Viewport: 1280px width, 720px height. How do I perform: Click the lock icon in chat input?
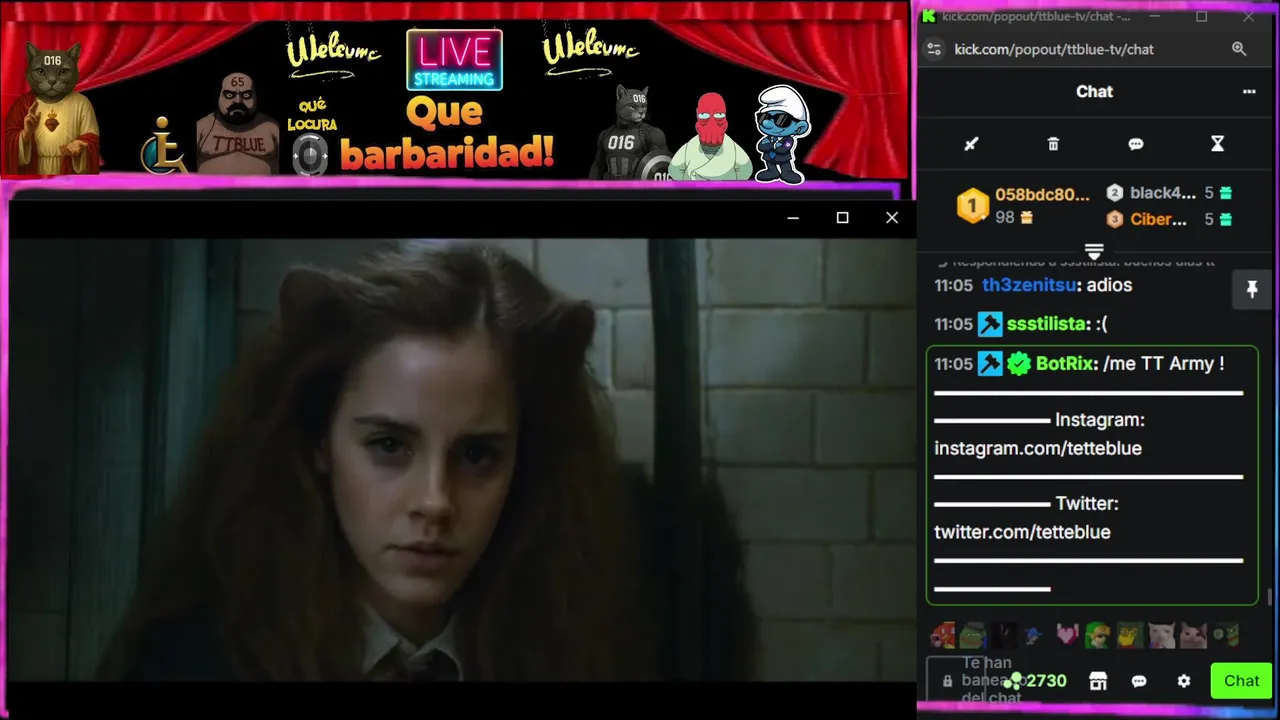pyautogui.click(x=947, y=681)
